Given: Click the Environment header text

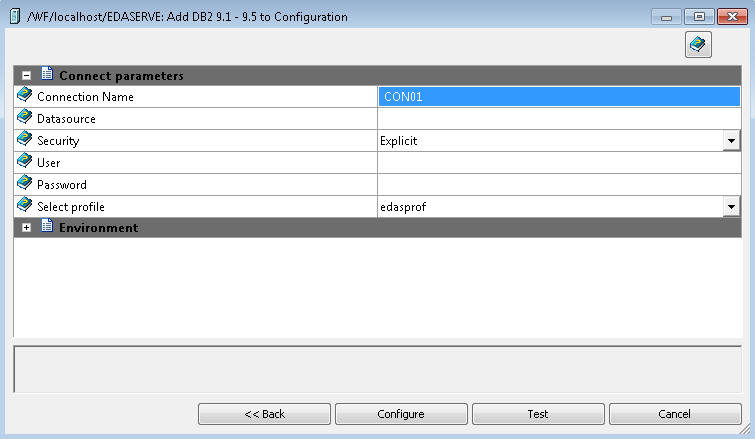Looking at the screenshot, I should pos(99,228).
